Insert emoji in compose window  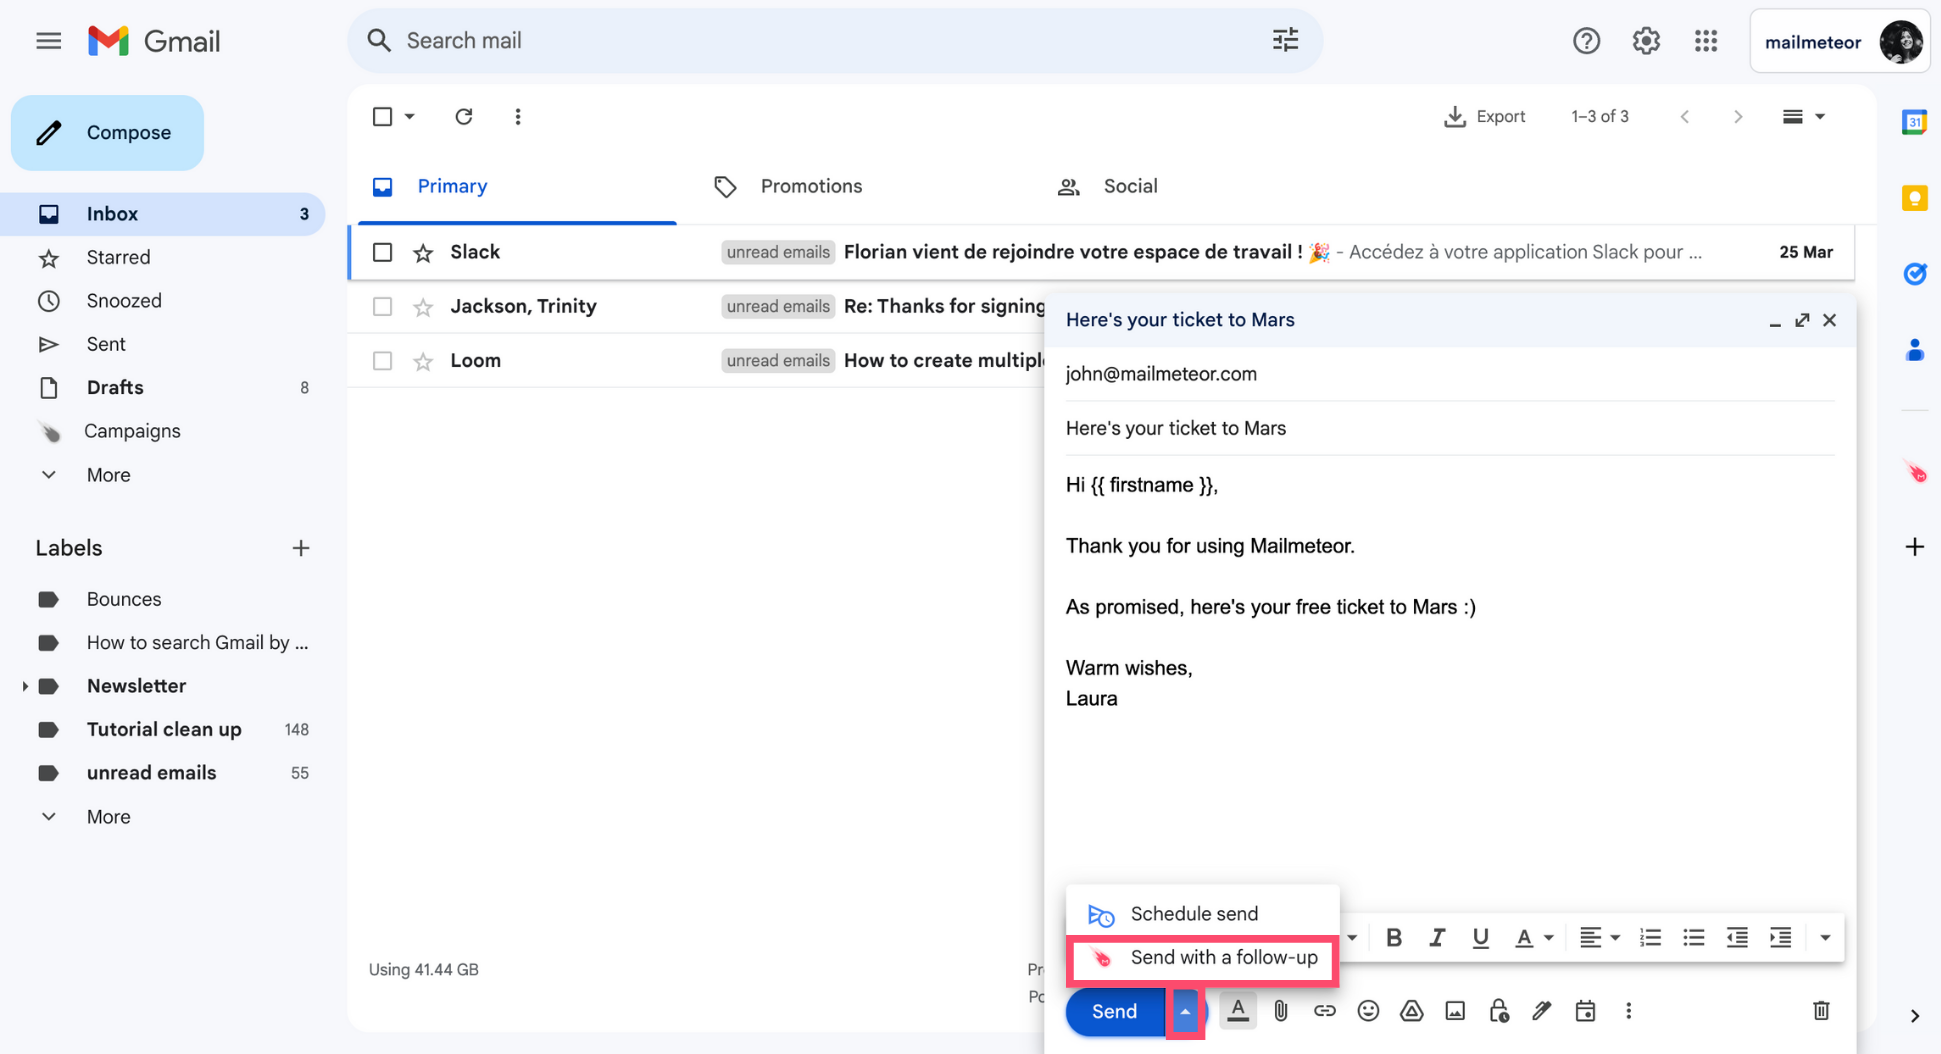point(1368,1011)
